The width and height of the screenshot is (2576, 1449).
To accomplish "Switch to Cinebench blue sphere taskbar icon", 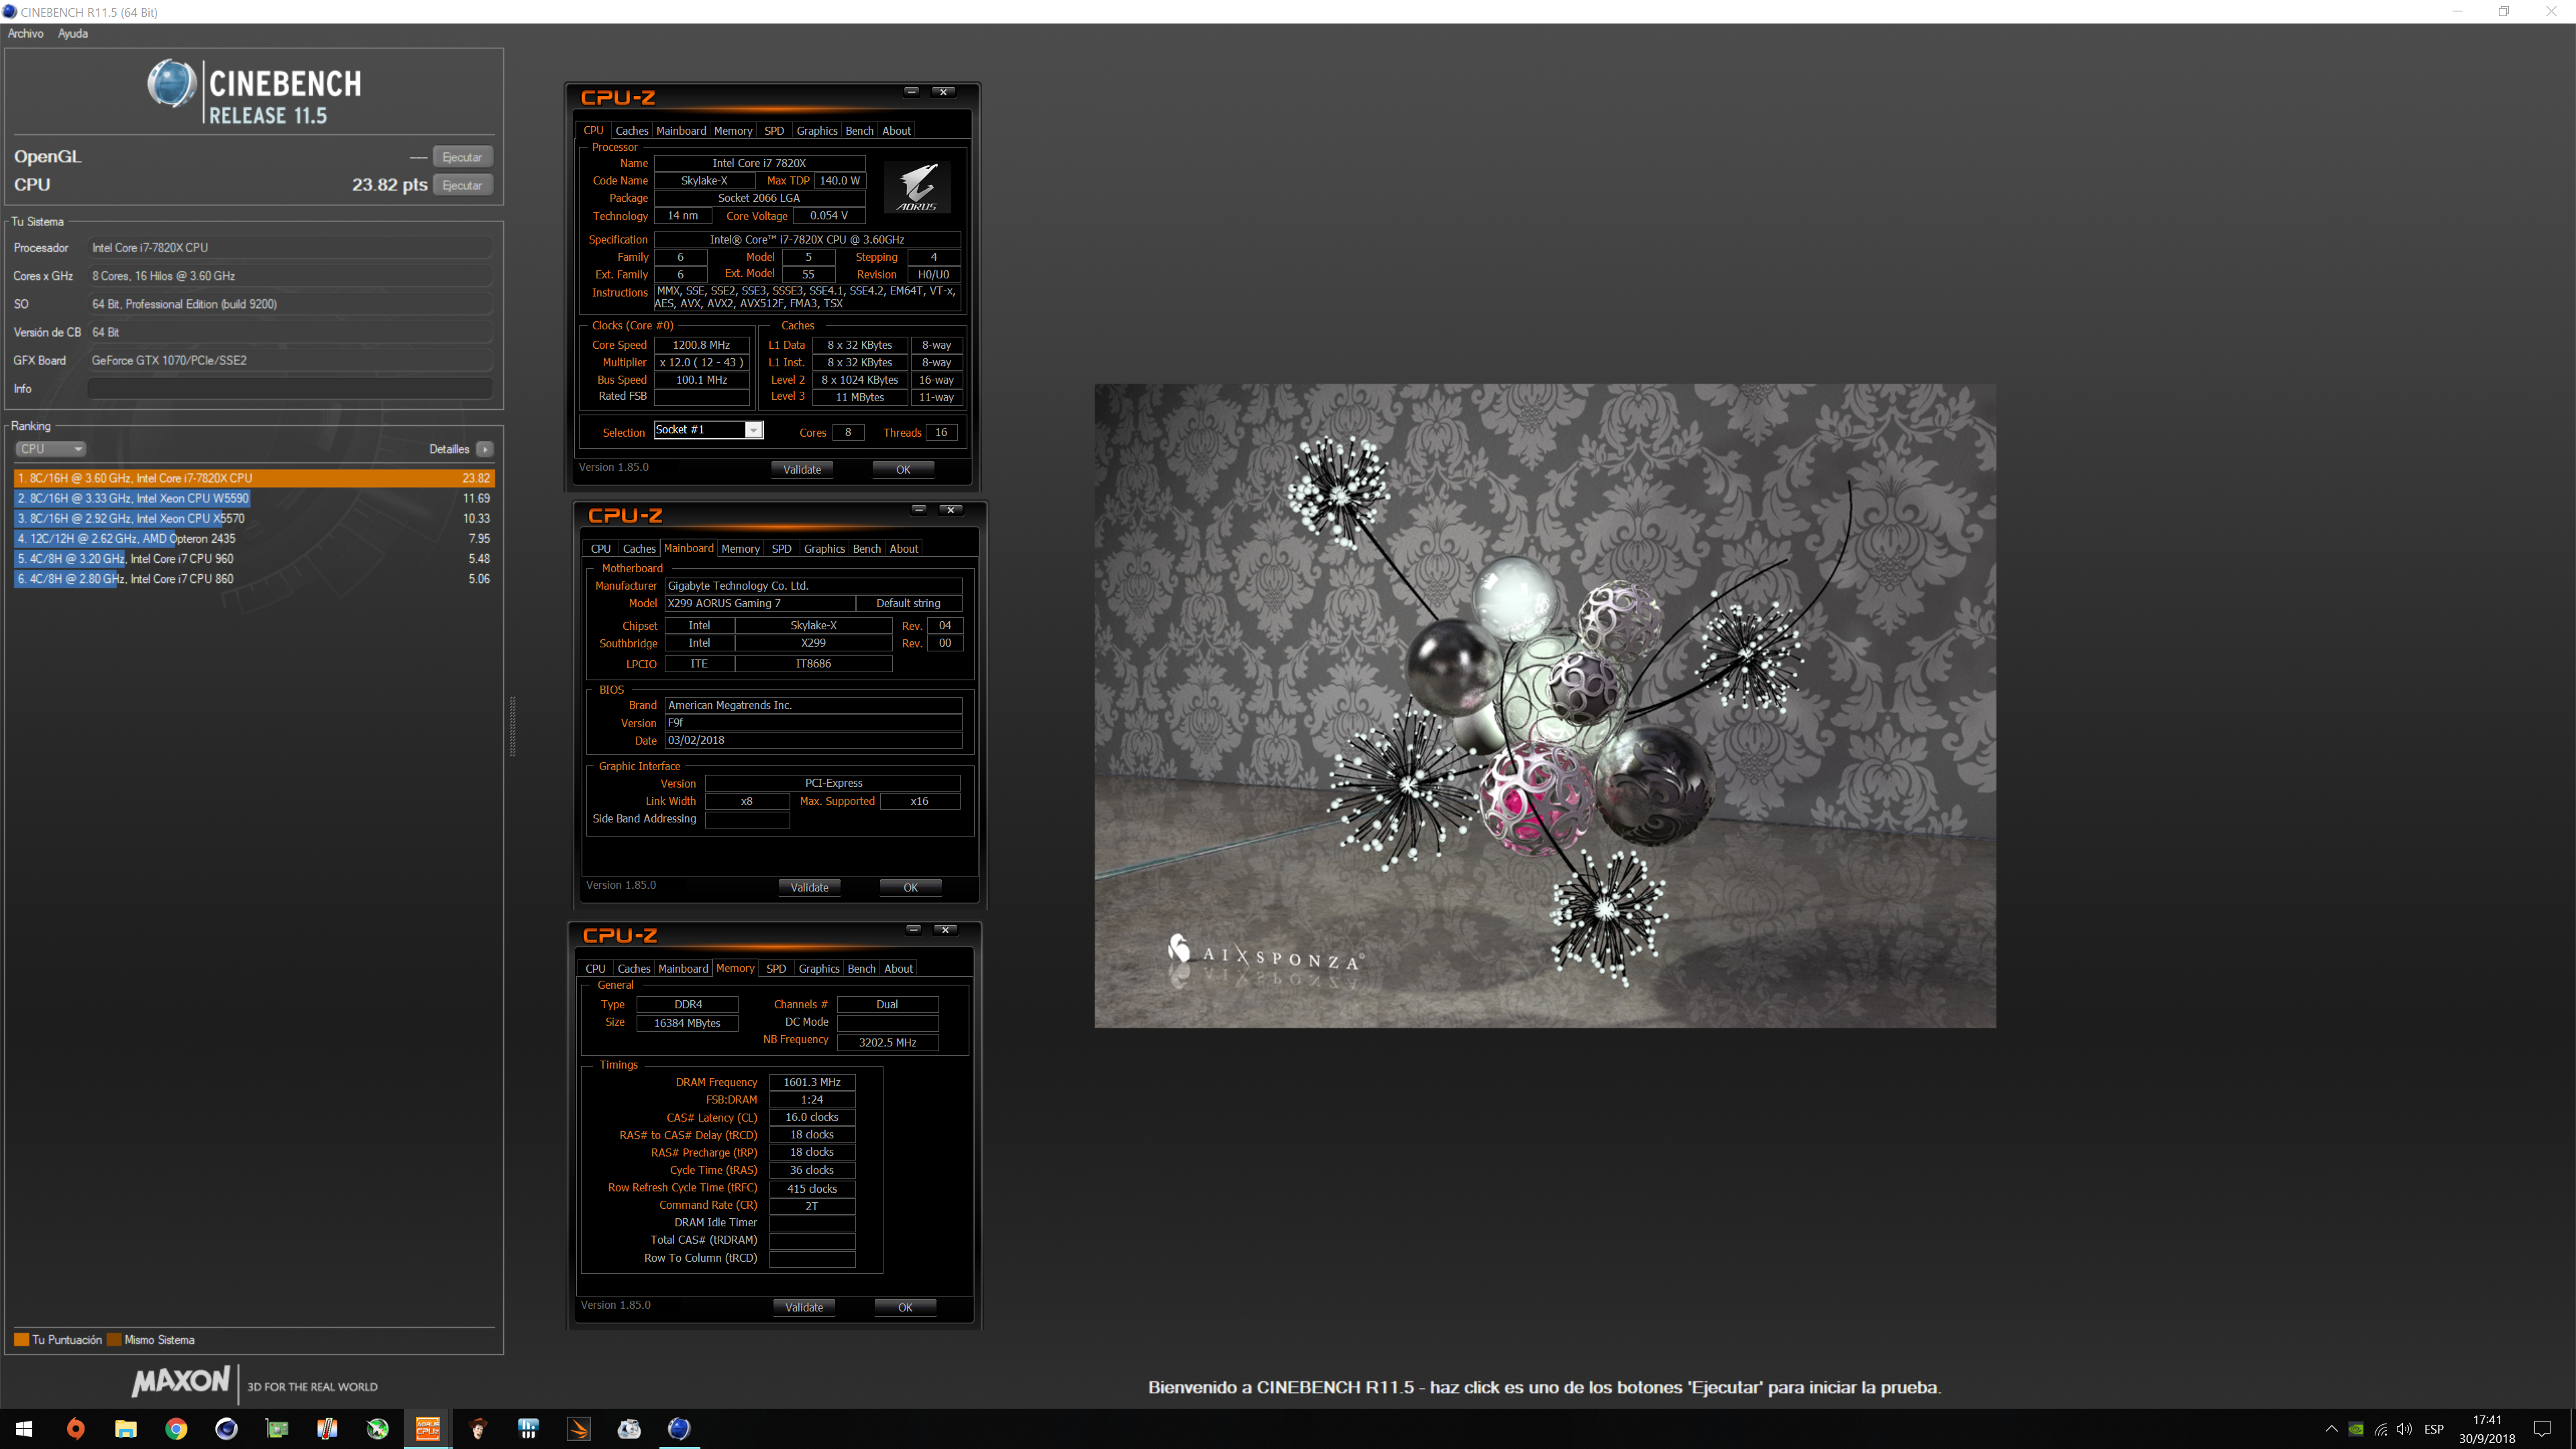I will click(x=679, y=1429).
